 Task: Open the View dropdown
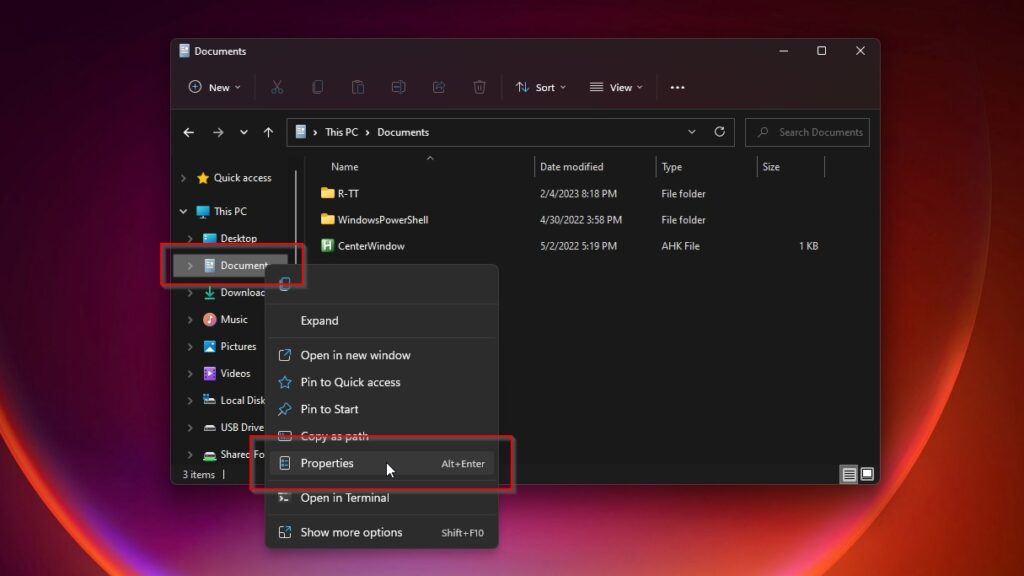[x=616, y=88]
